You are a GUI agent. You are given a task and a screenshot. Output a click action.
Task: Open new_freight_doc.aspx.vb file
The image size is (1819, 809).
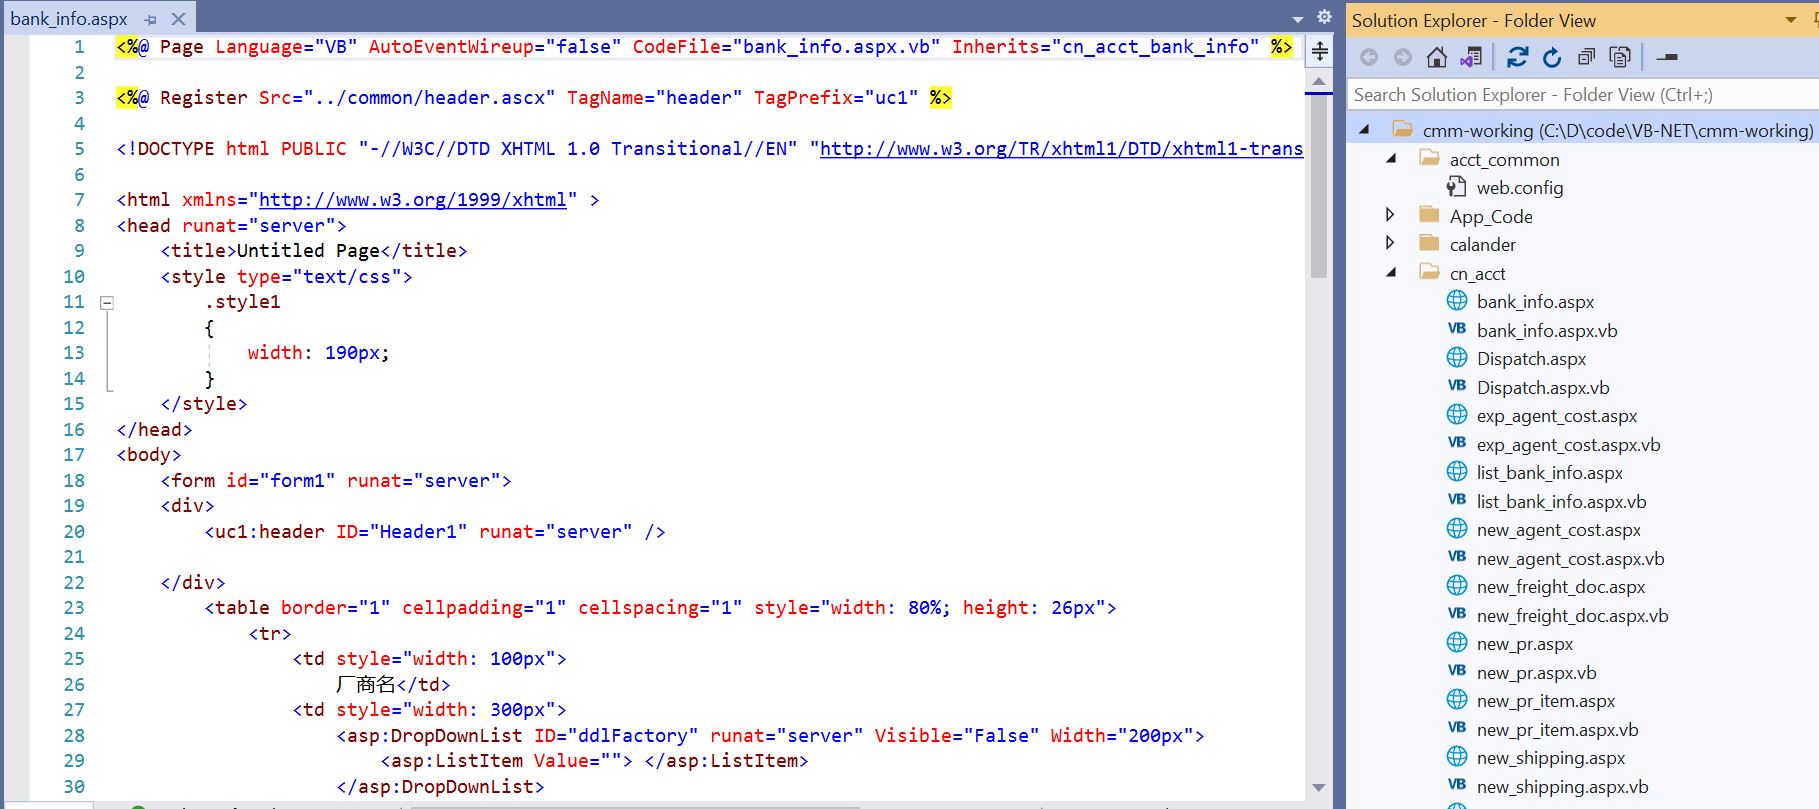click(1572, 616)
